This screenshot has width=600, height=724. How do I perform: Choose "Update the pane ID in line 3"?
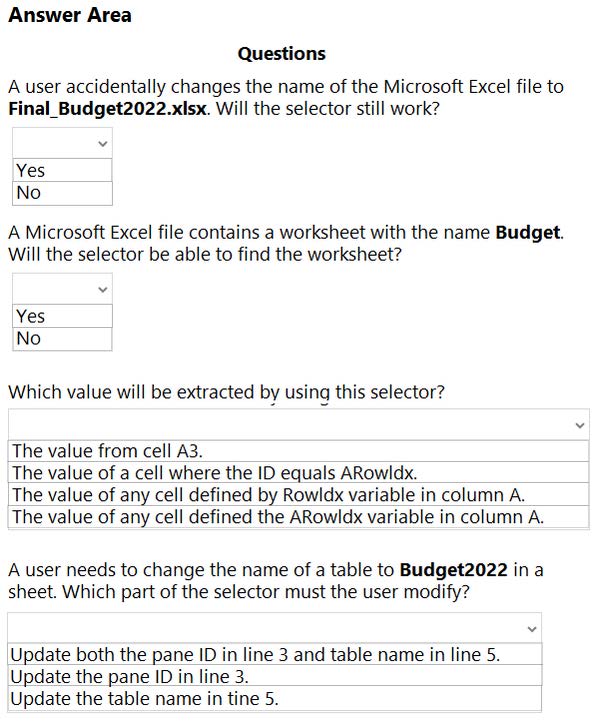pyautogui.click(x=275, y=677)
